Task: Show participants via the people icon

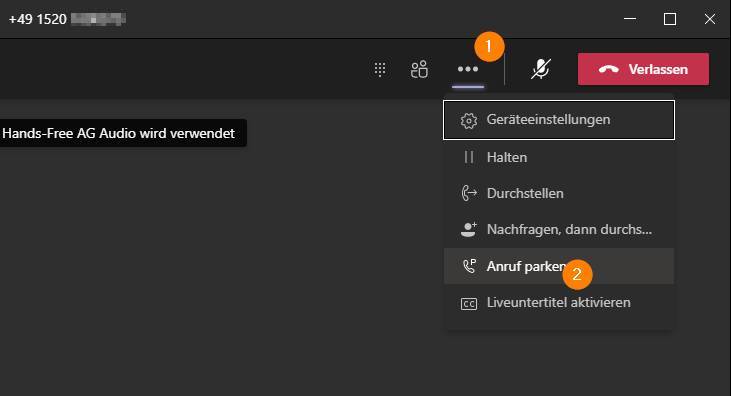Action: tap(419, 69)
